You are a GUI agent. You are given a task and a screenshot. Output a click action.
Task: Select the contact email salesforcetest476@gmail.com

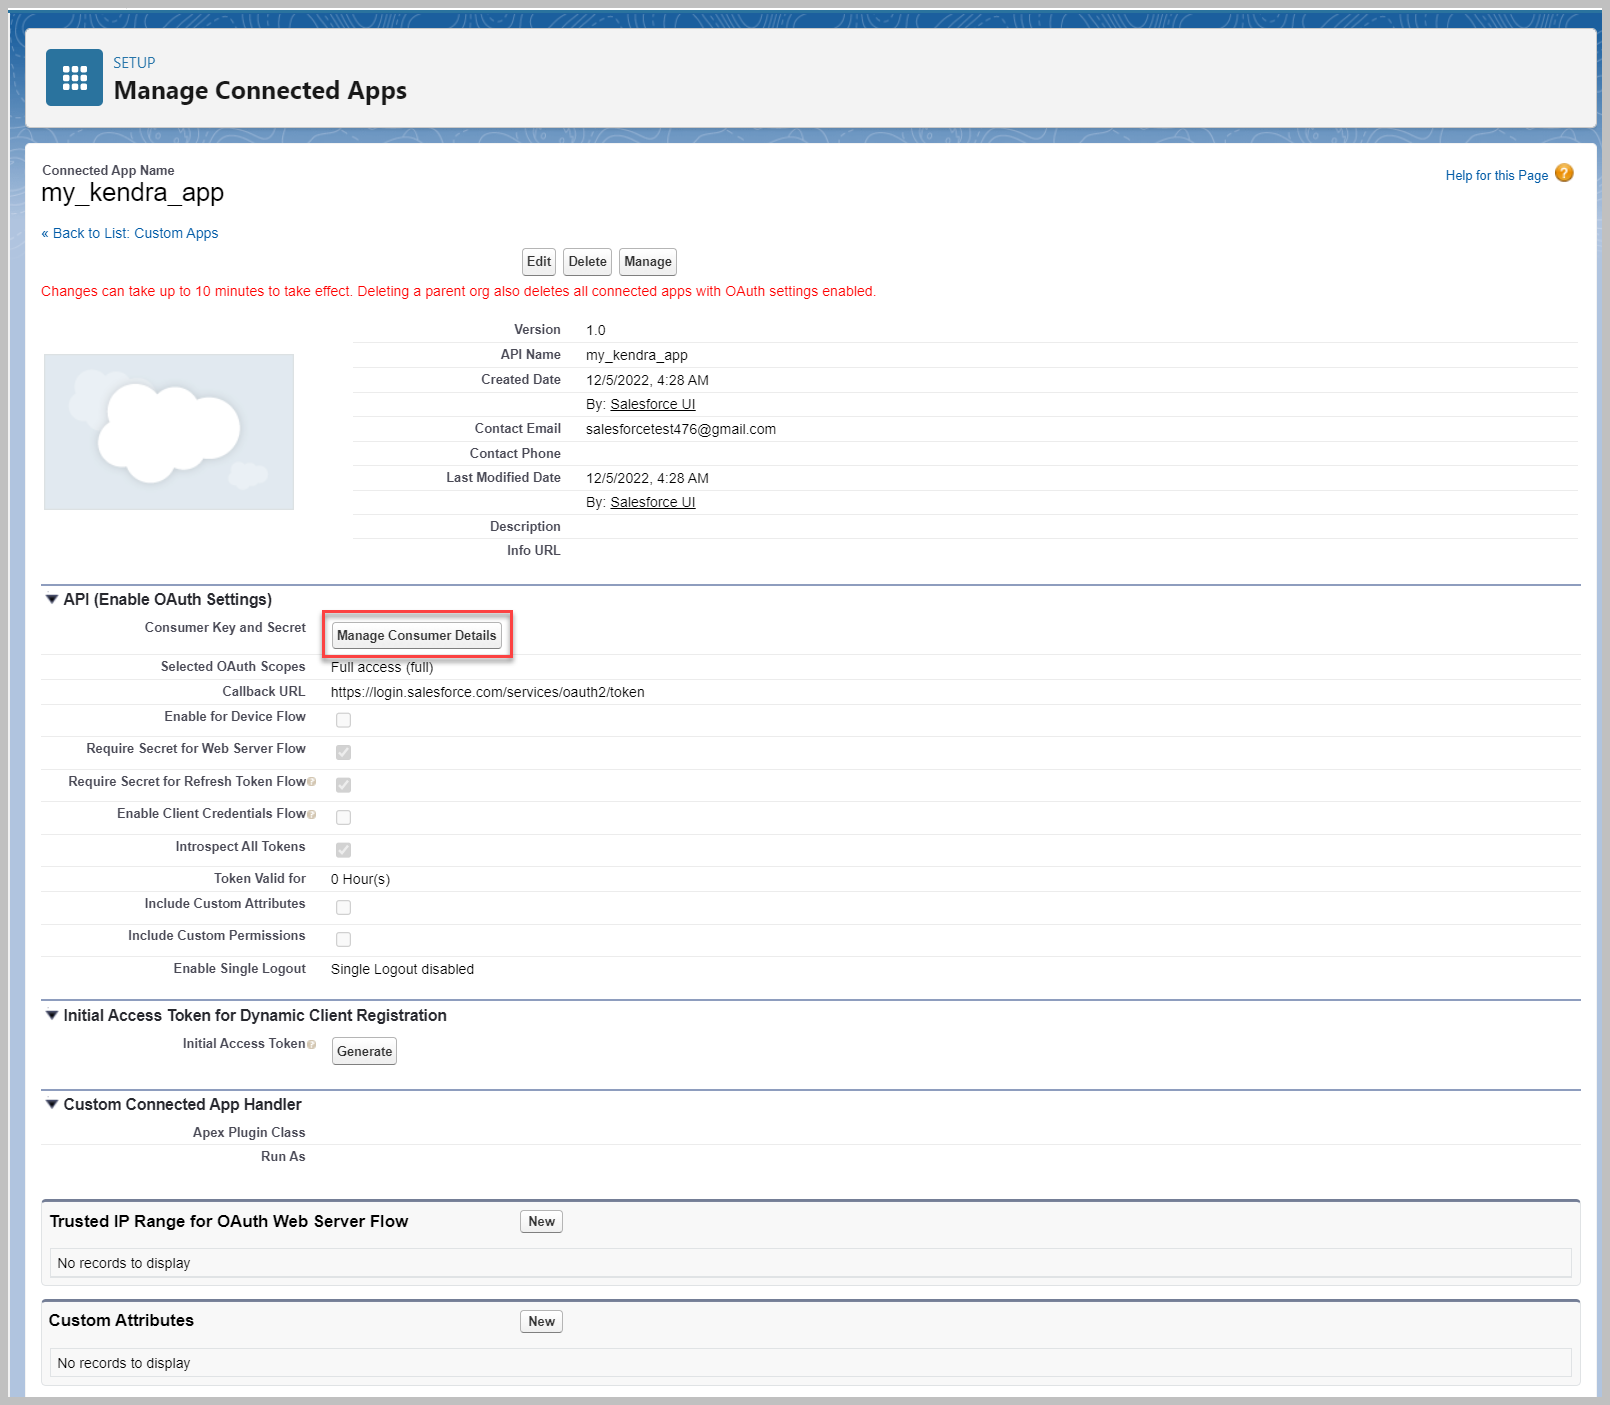coord(681,429)
